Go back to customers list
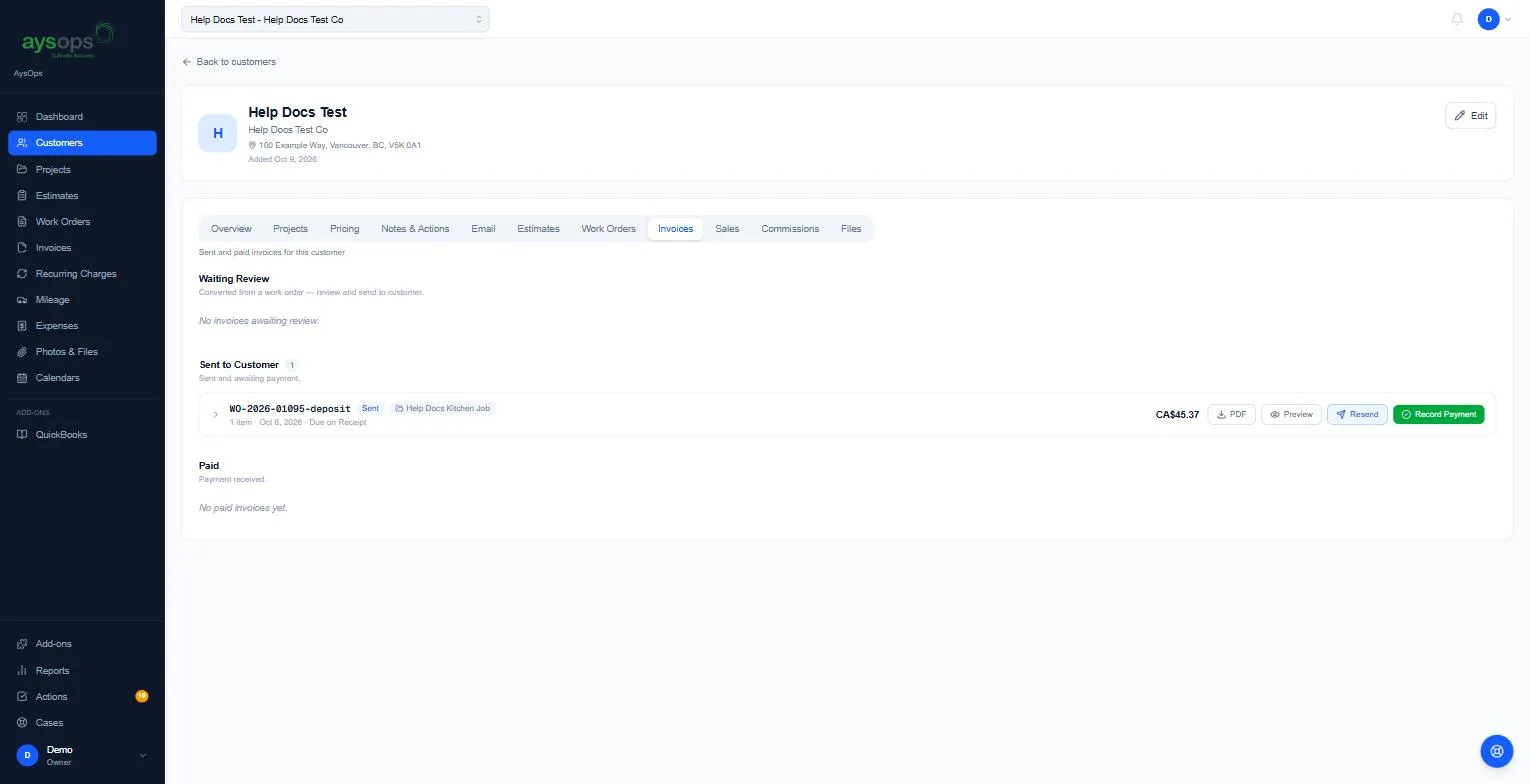1530x784 pixels. (x=229, y=62)
